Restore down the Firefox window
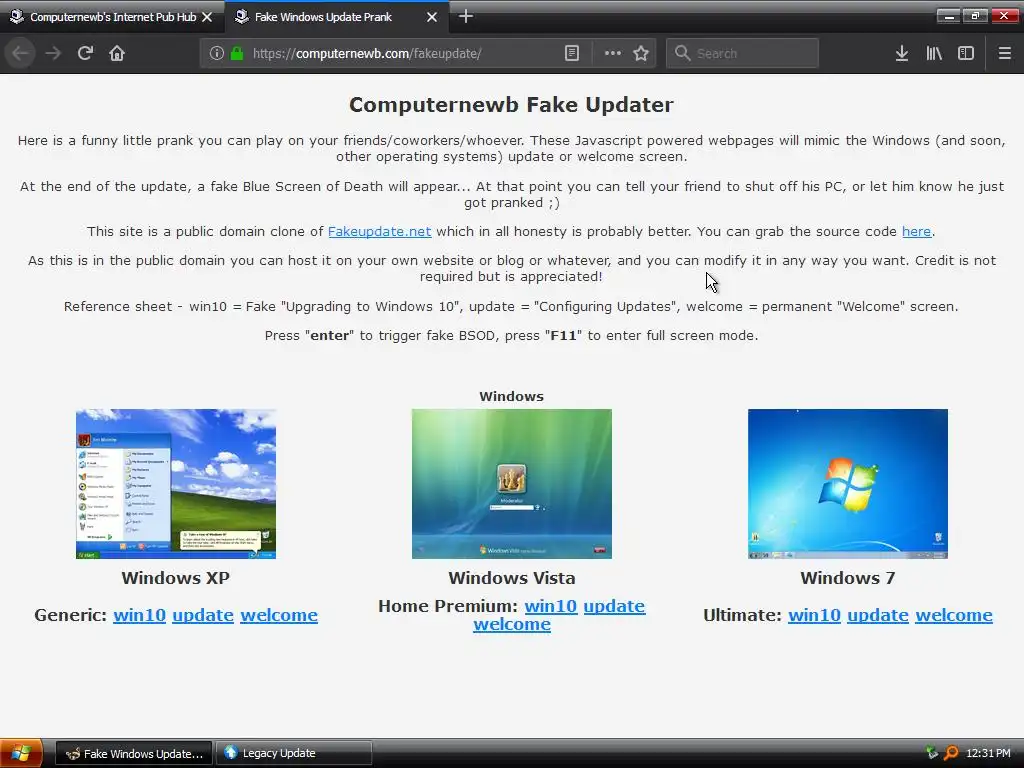Image resolution: width=1024 pixels, height=768 pixels. tap(976, 16)
